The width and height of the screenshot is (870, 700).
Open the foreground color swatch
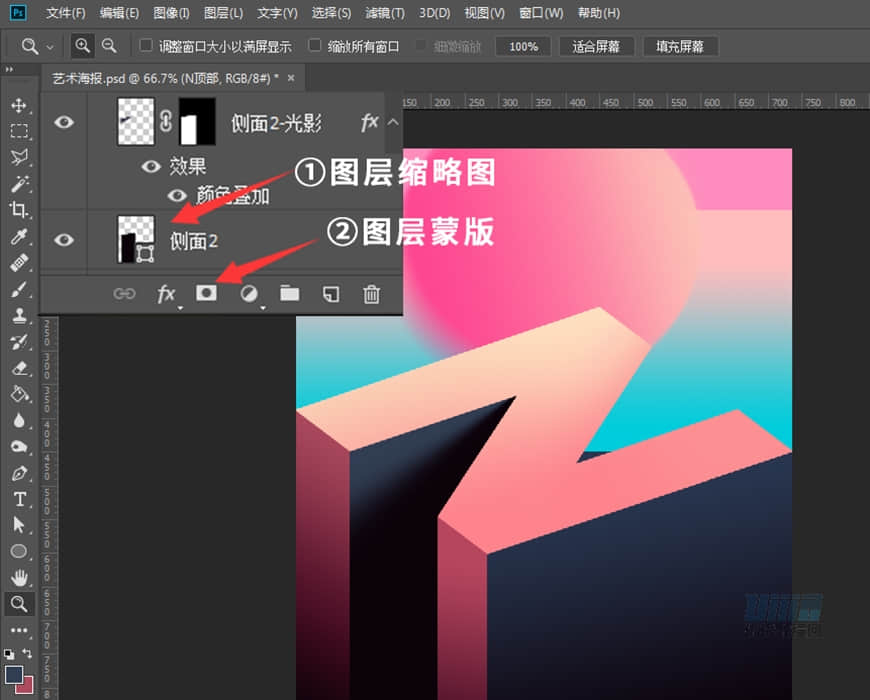tap(13, 675)
